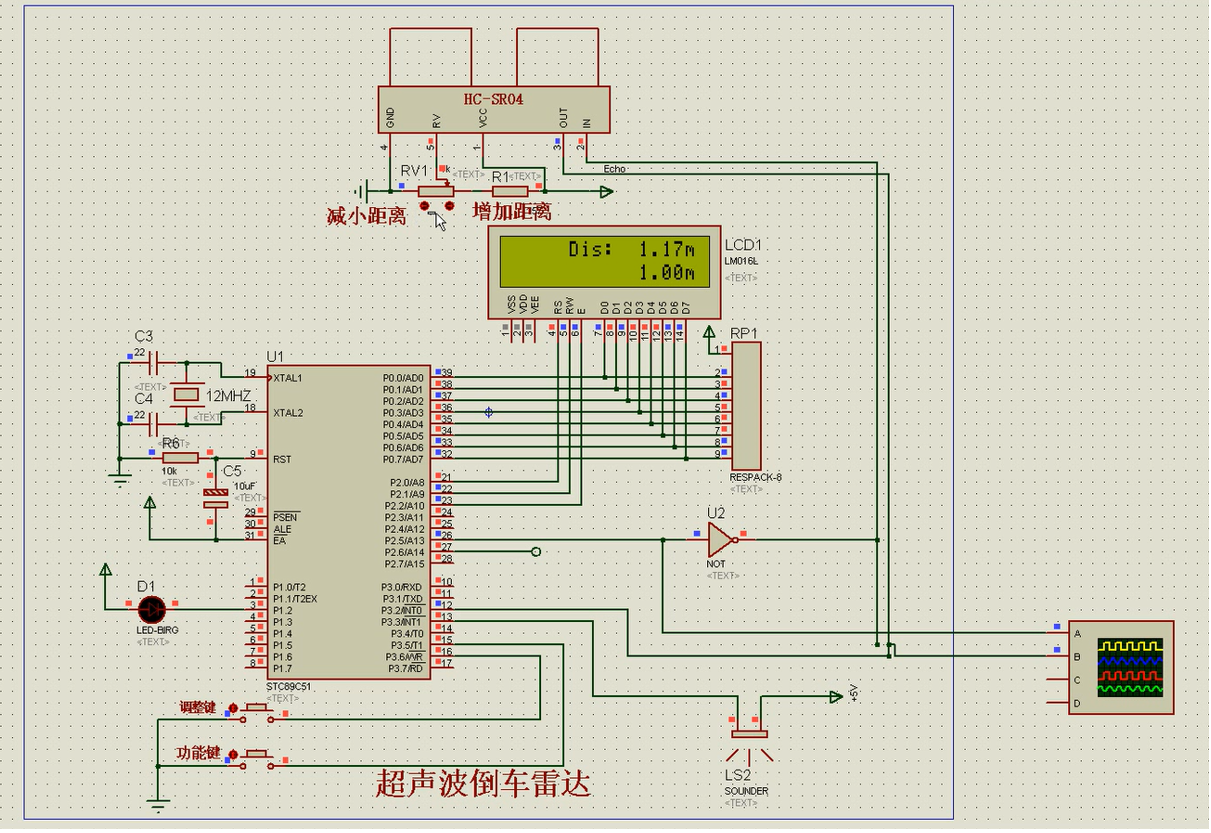Viewport: 1211px width, 833px height.
Task: Click the LCD reading Dis: 1.17m
Action: (x=630, y=249)
